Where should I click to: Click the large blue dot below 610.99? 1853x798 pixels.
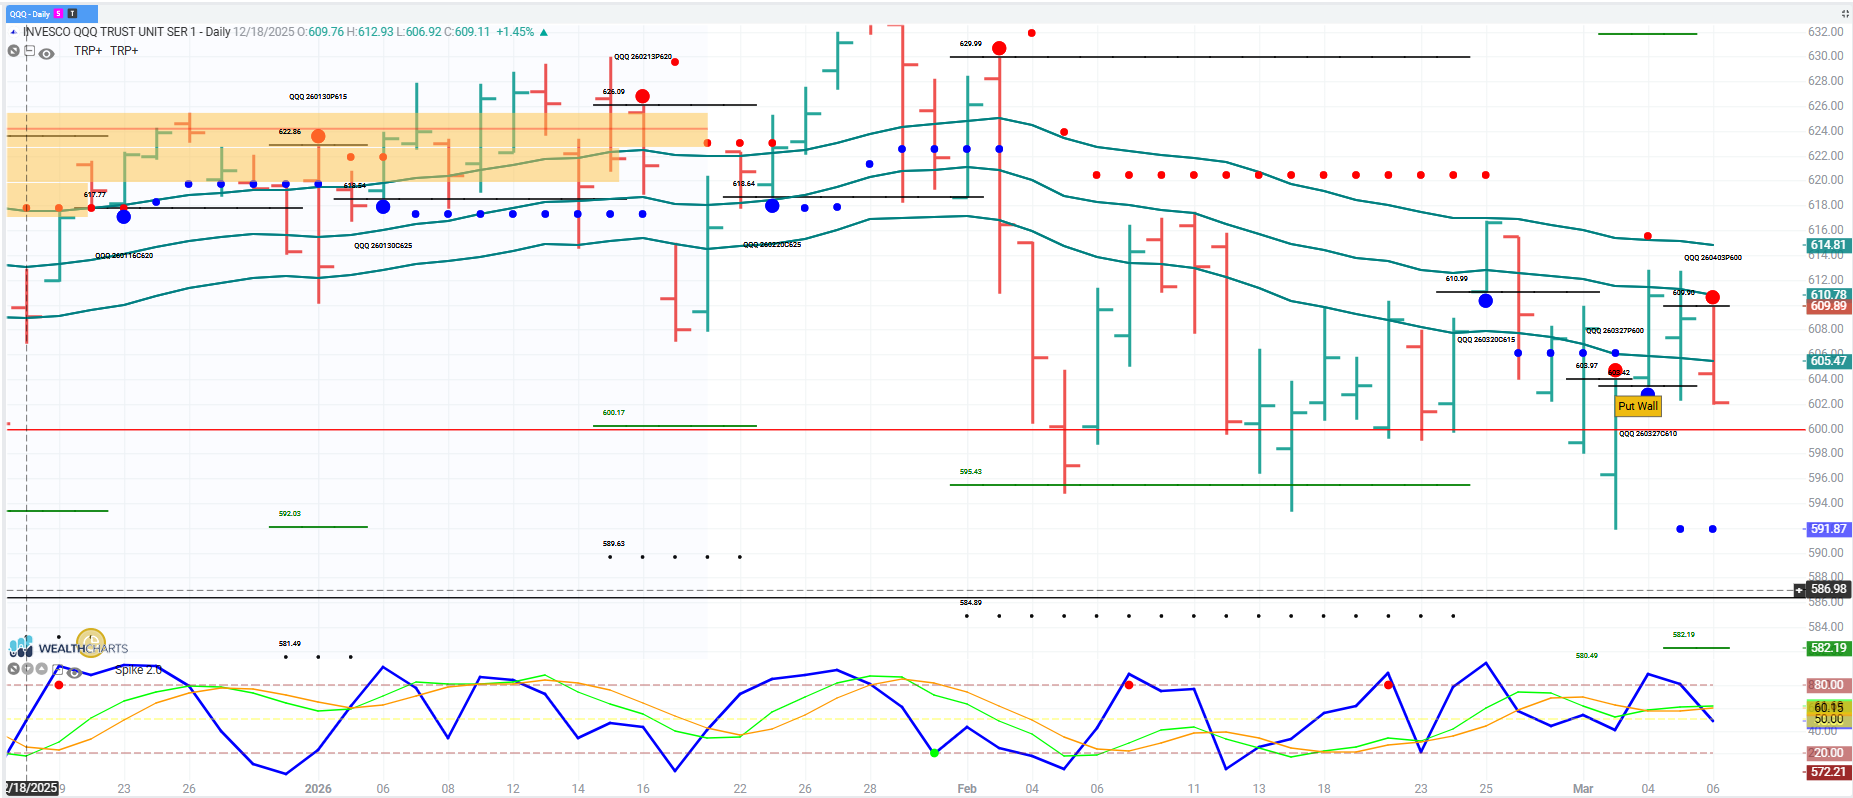pyautogui.click(x=1485, y=301)
